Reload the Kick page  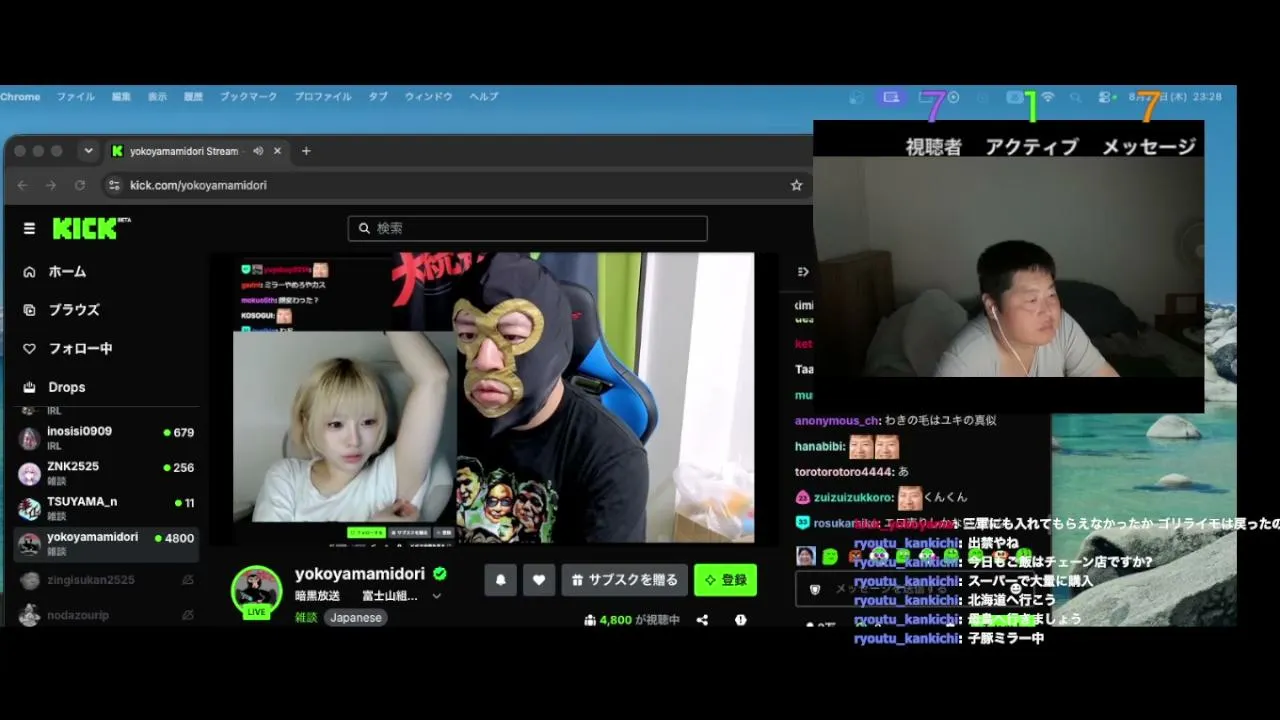click(80, 185)
